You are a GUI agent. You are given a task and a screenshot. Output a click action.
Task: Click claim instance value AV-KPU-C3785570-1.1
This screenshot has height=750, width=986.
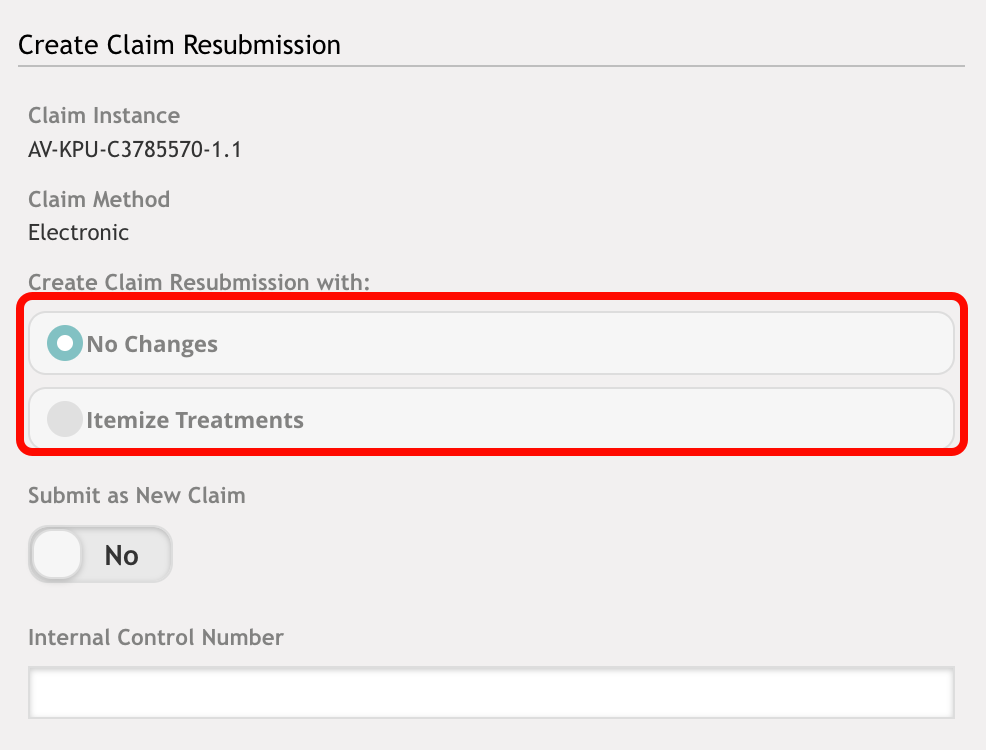coord(135,150)
